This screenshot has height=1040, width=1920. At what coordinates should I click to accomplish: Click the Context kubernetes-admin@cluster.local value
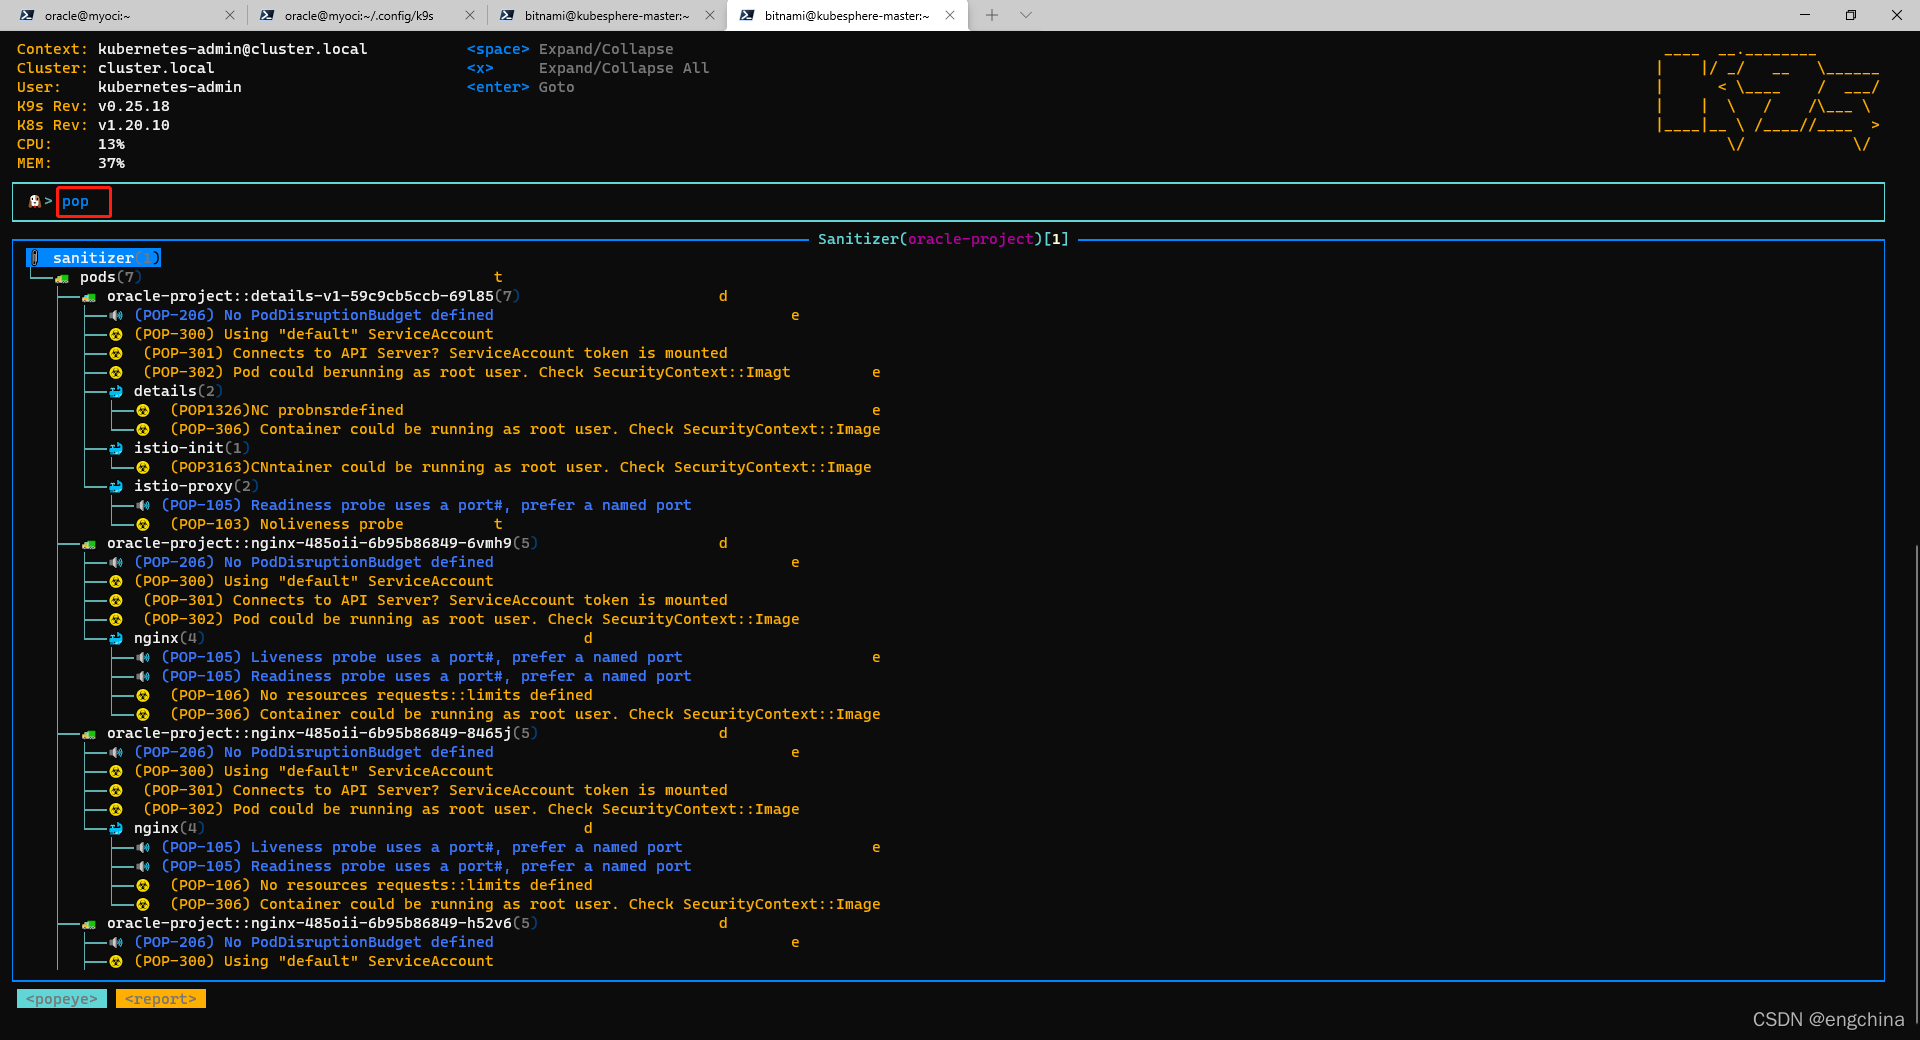coord(233,49)
